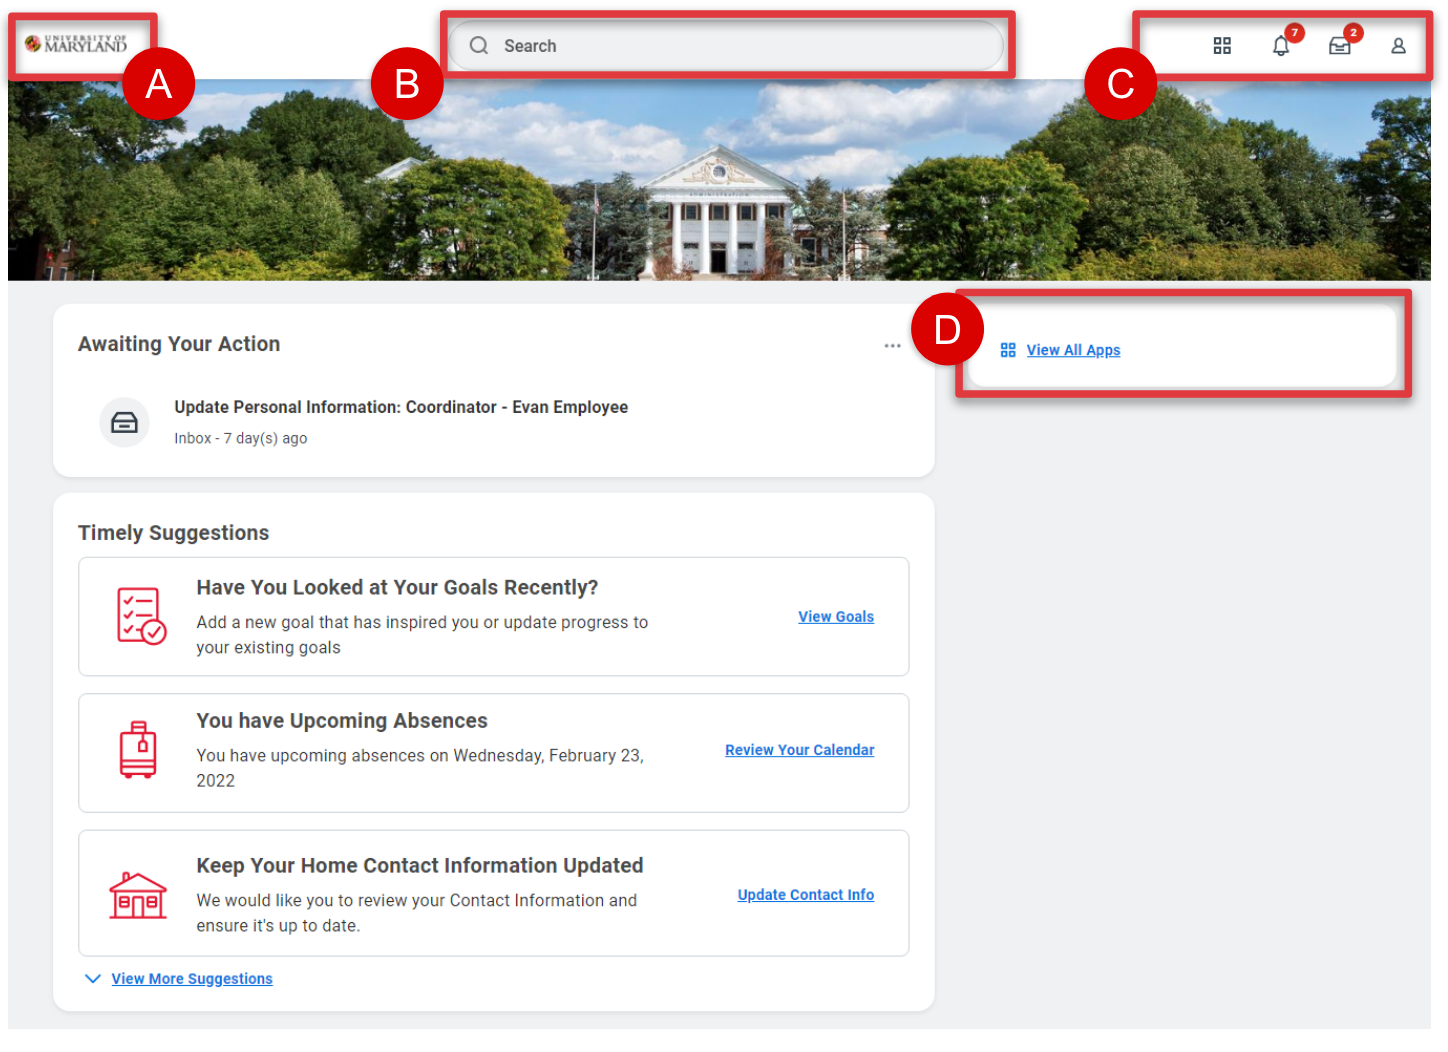Click the search magnifier icon
1448x1052 pixels.
point(478,45)
